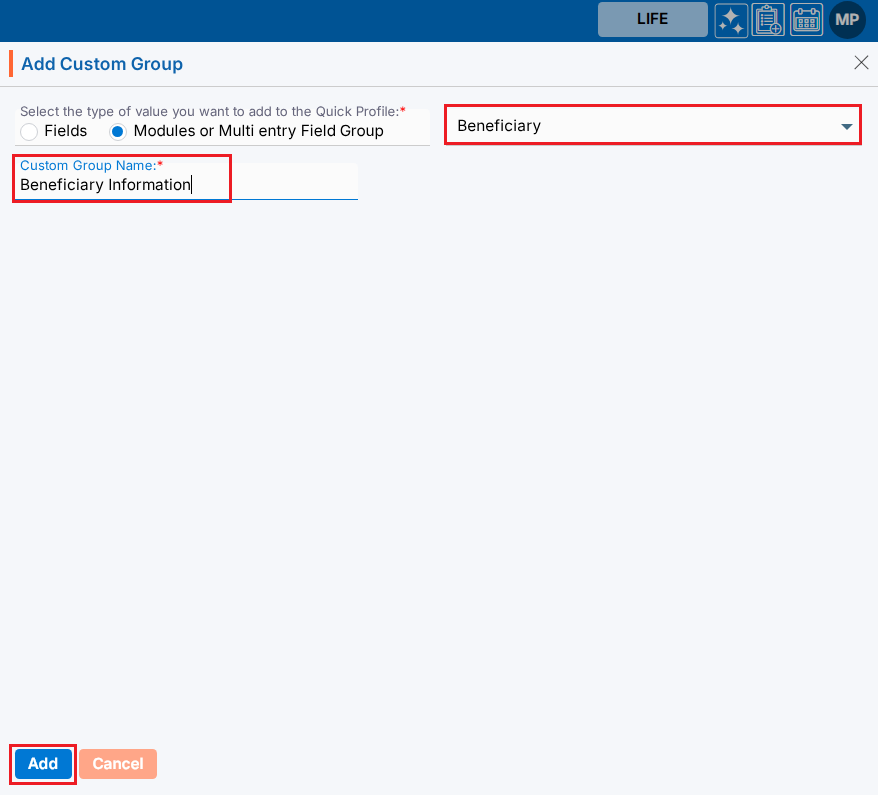Open the calendar icon in header
Image resolution: width=878 pixels, height=795 pixels.
[806, 20]
